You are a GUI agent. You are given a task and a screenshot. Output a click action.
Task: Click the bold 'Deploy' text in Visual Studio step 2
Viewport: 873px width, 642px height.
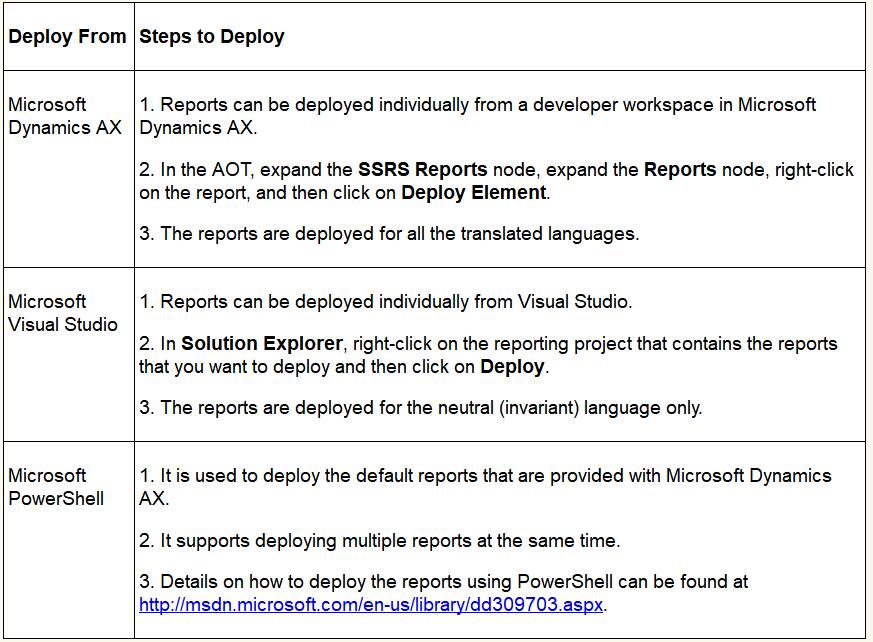click(512, 367)
